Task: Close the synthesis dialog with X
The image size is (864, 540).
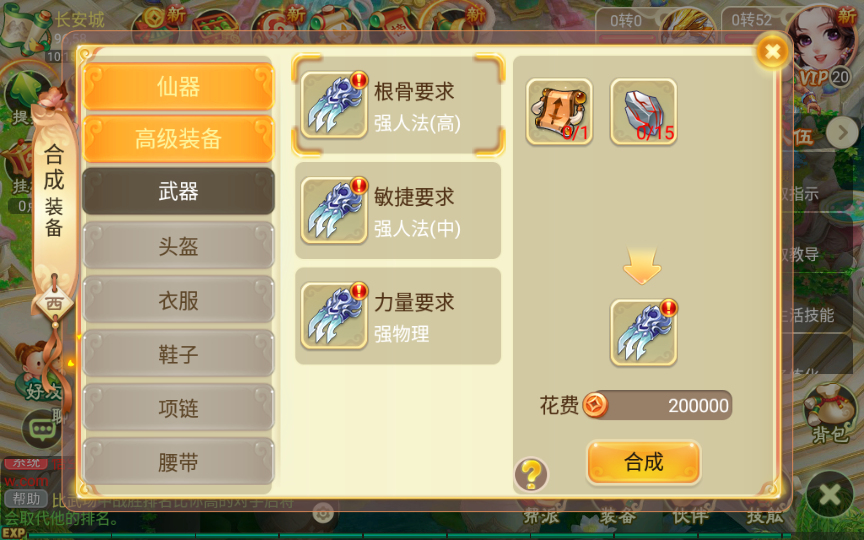Action: [x=773, y=52]
